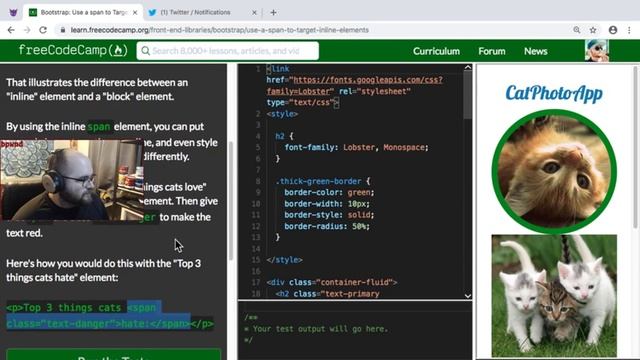Select the Bootstrap: Use a span tab
Screen dimensions: 640x360
83,13
